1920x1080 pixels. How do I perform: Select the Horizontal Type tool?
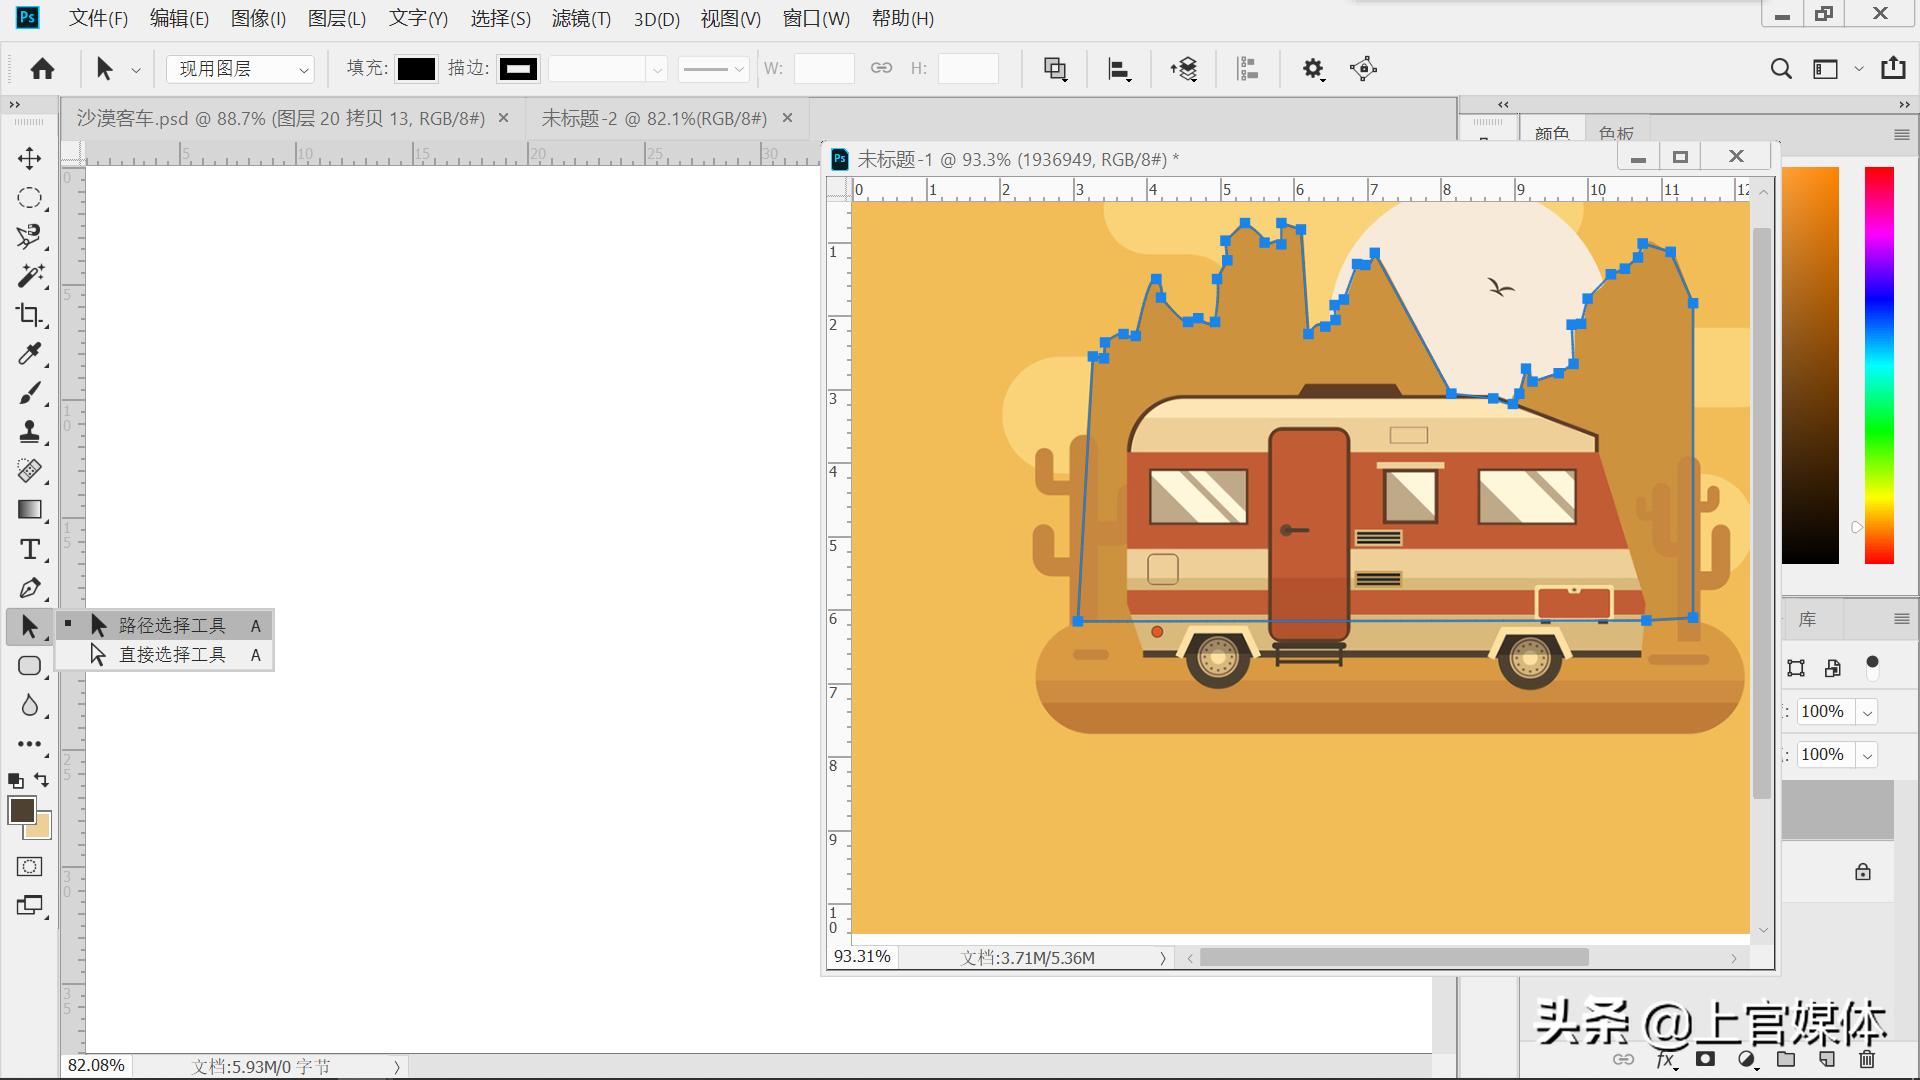click(29, 549)
